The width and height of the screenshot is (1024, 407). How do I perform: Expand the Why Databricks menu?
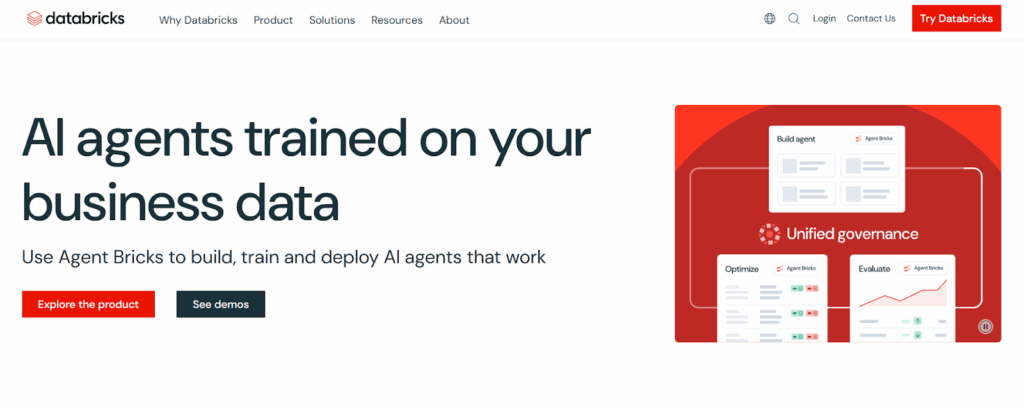tap(198, 20)
